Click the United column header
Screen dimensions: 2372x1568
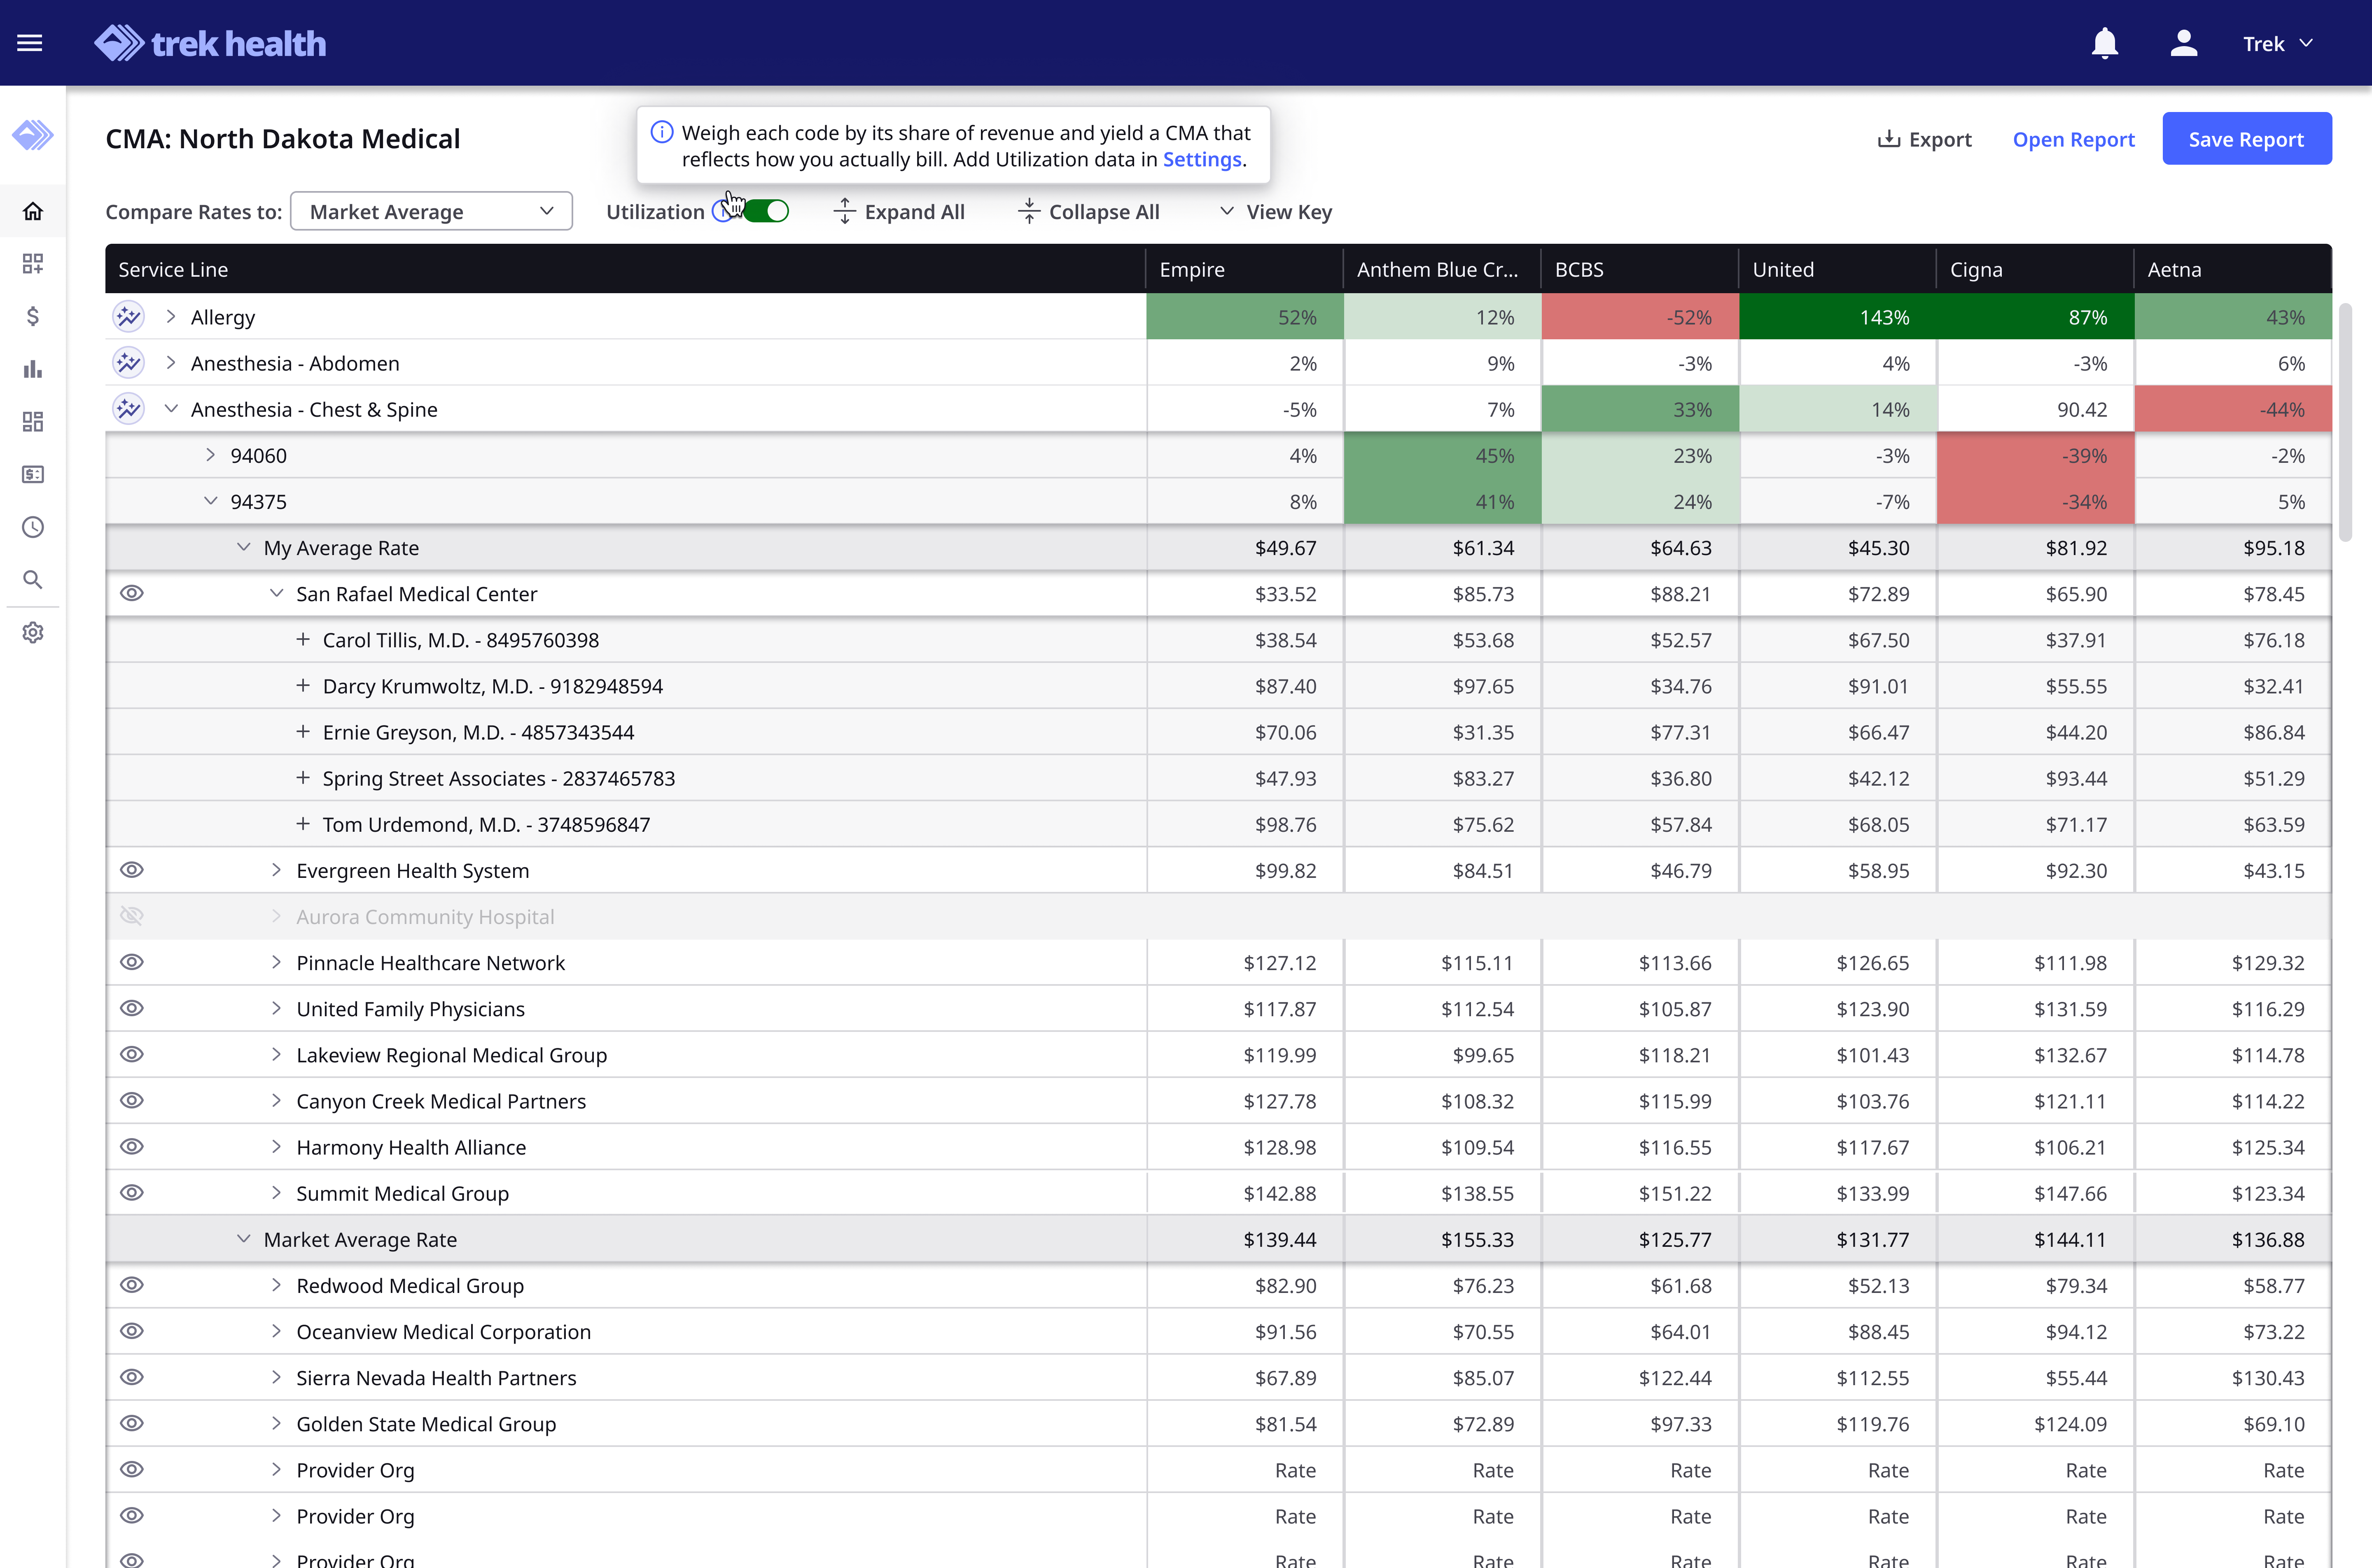point(1837,269)
